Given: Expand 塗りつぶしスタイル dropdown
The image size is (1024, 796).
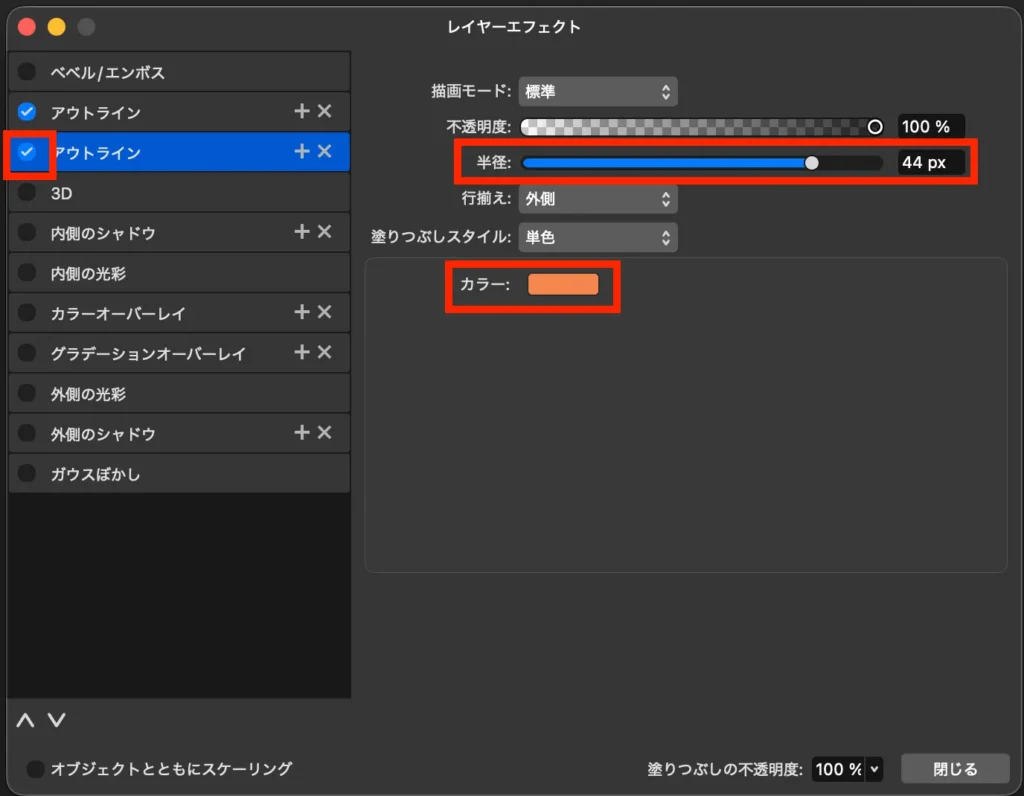Looking at the screenshot, I should [x=597, y=238].
